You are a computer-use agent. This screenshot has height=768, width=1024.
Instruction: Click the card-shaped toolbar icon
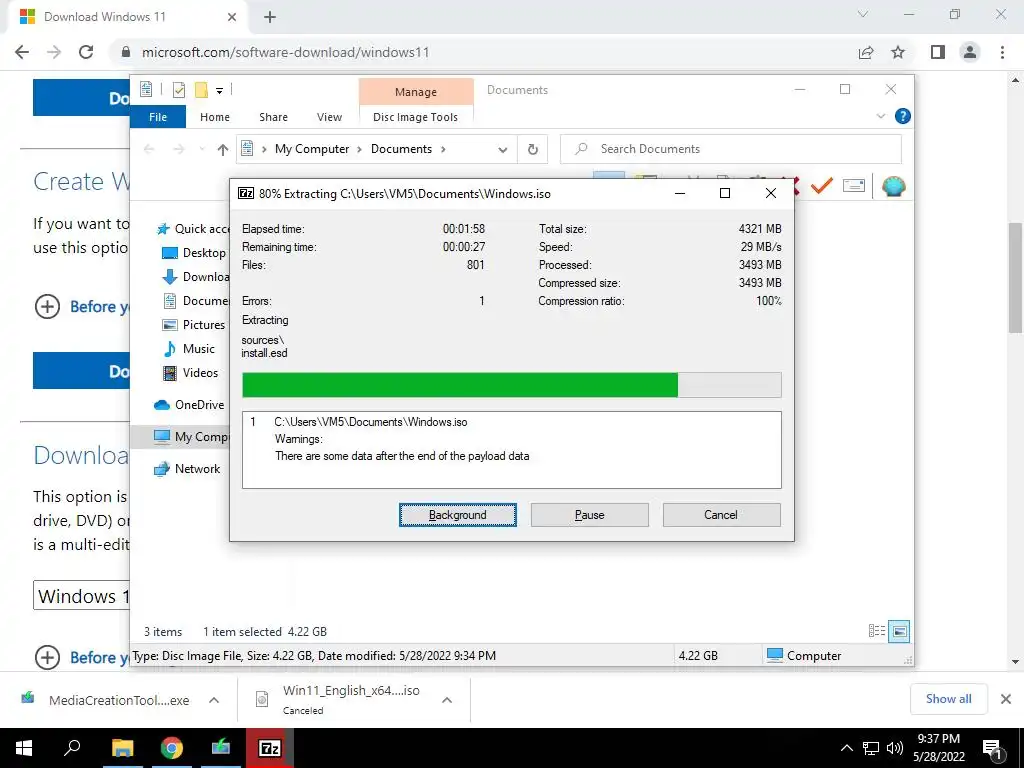[x=854, y=186]
